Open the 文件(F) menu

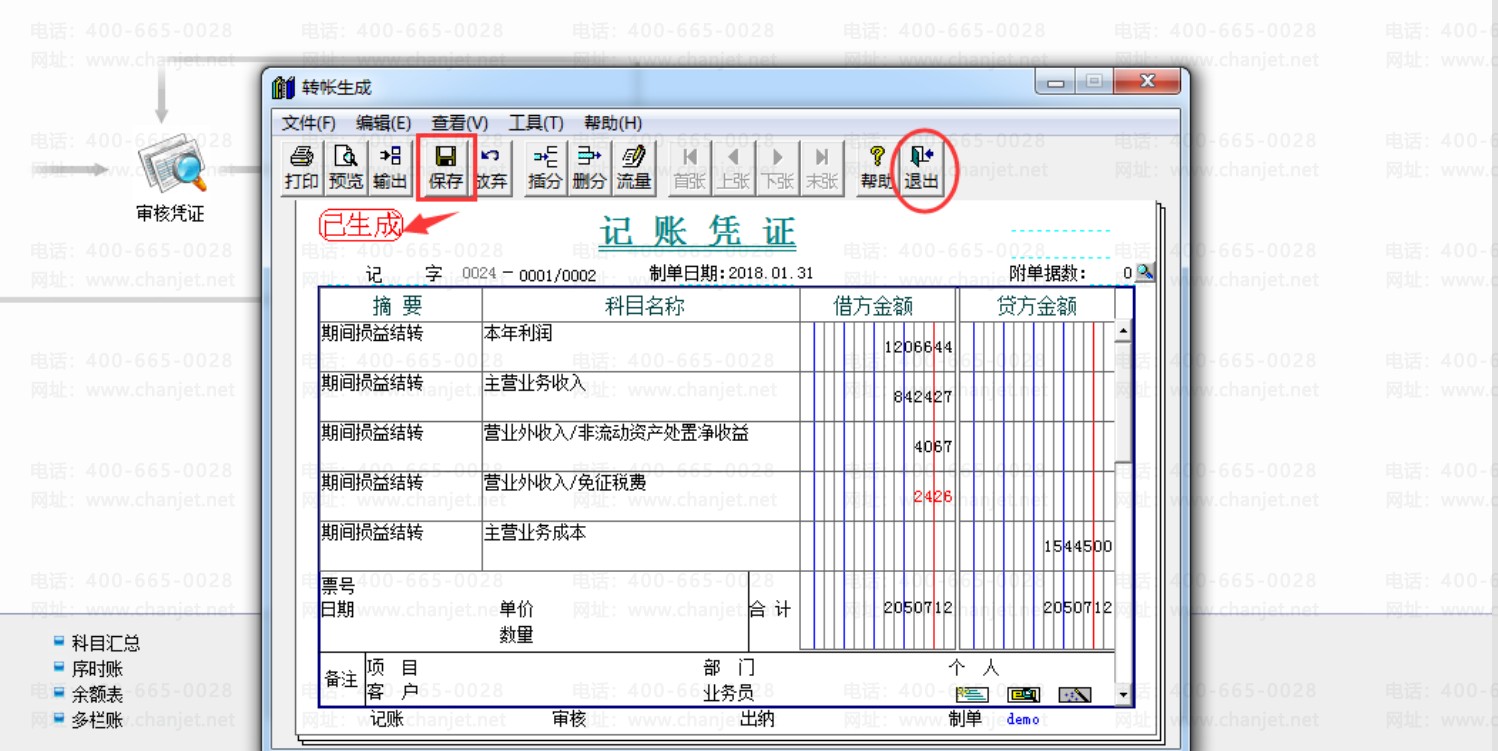308,123
